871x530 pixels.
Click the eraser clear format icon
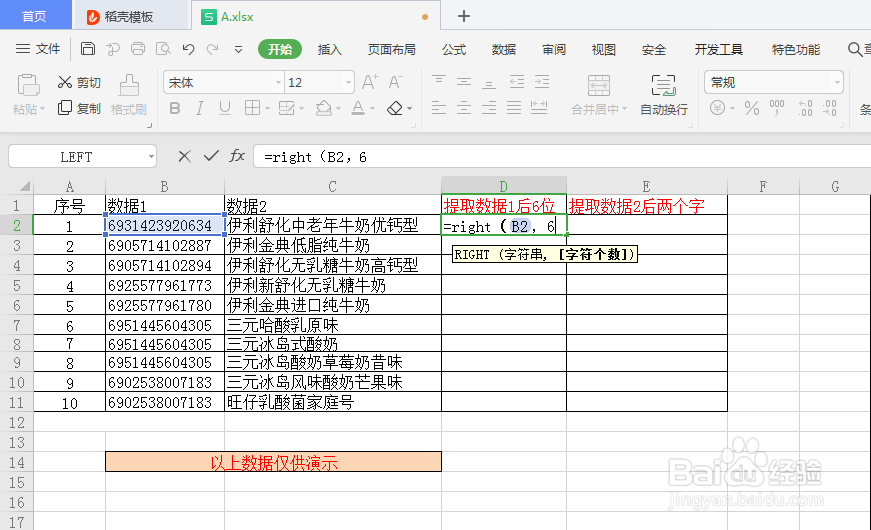point(395,108)
